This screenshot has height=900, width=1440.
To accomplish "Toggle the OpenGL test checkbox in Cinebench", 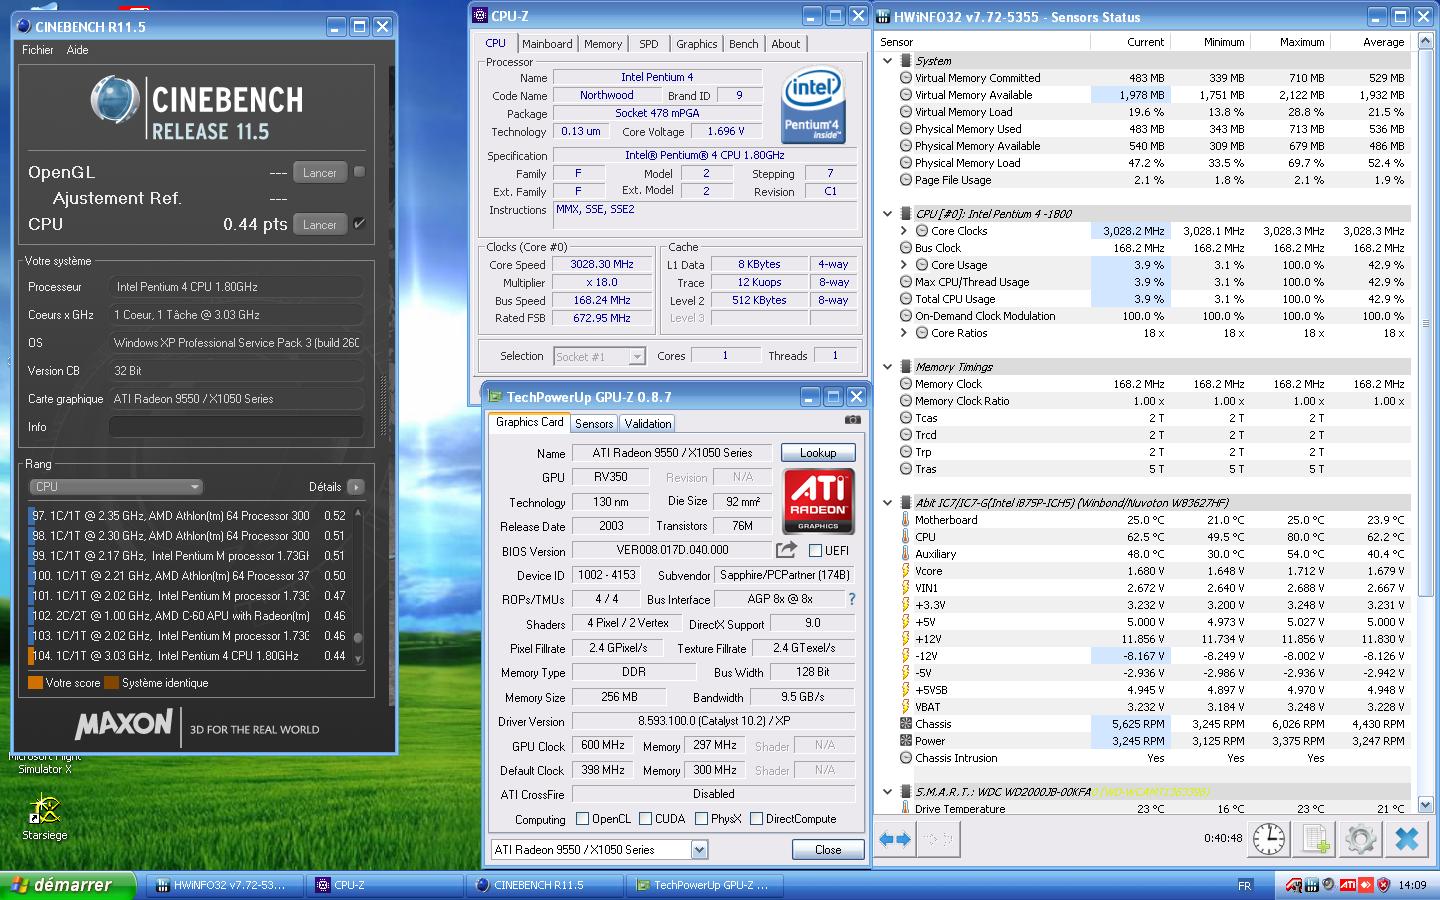I will [x=359, y=172].
